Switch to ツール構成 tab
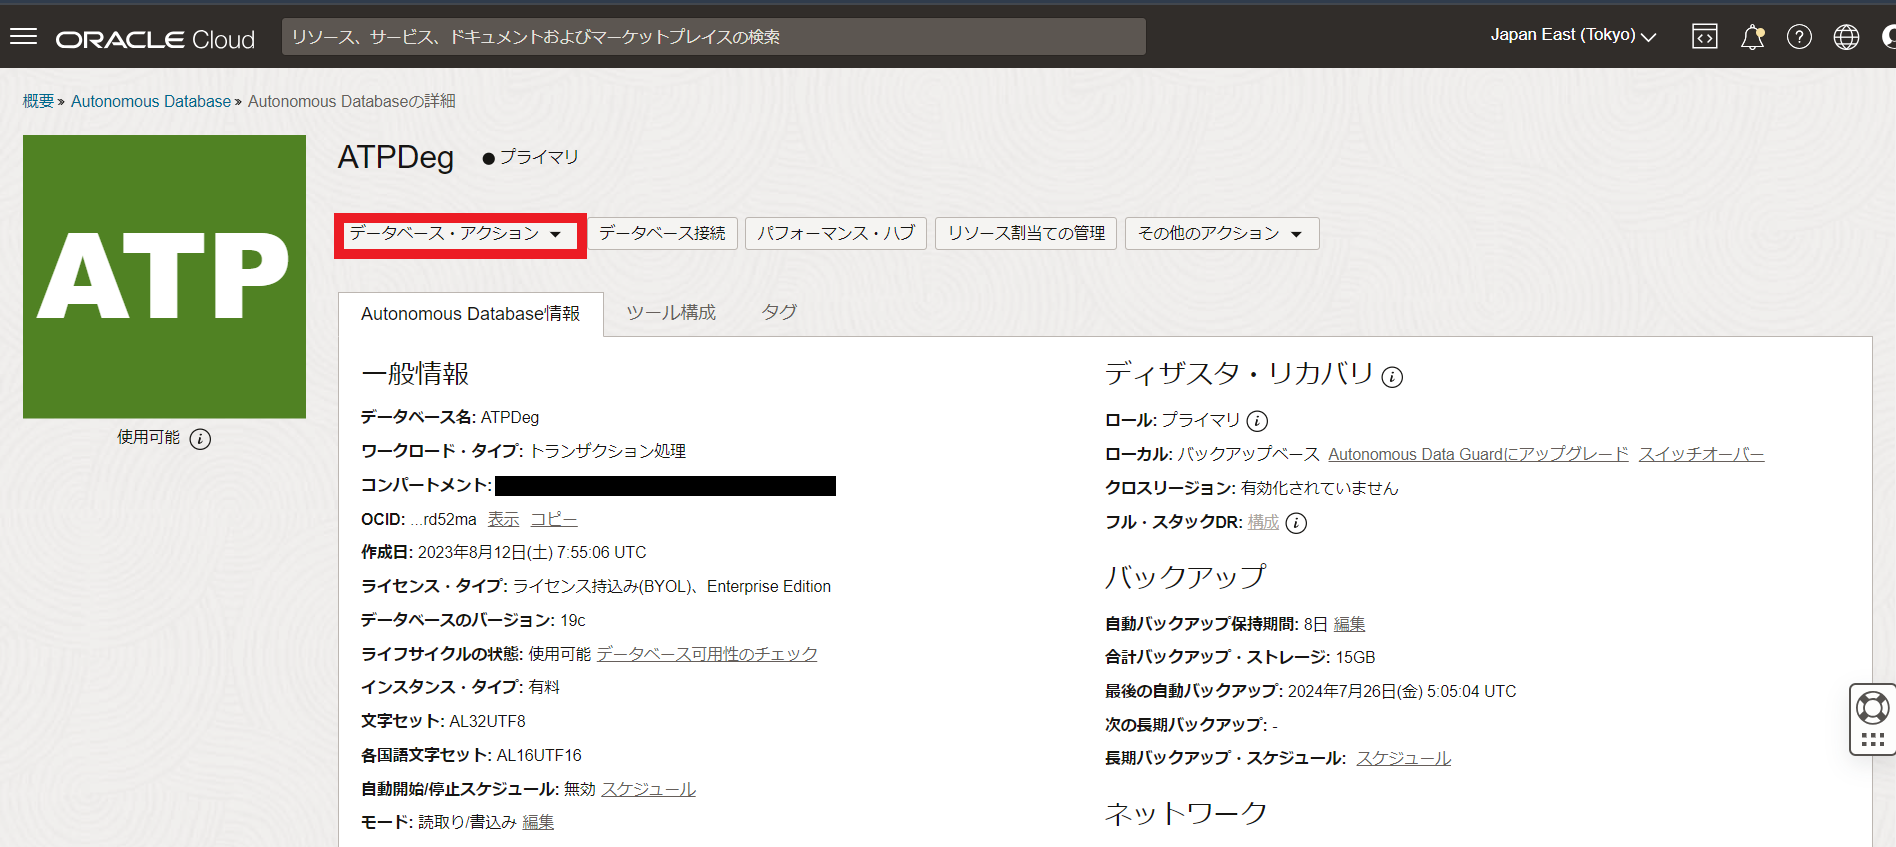The width and height of the screenshot is (1896, 847). [671, 313]
